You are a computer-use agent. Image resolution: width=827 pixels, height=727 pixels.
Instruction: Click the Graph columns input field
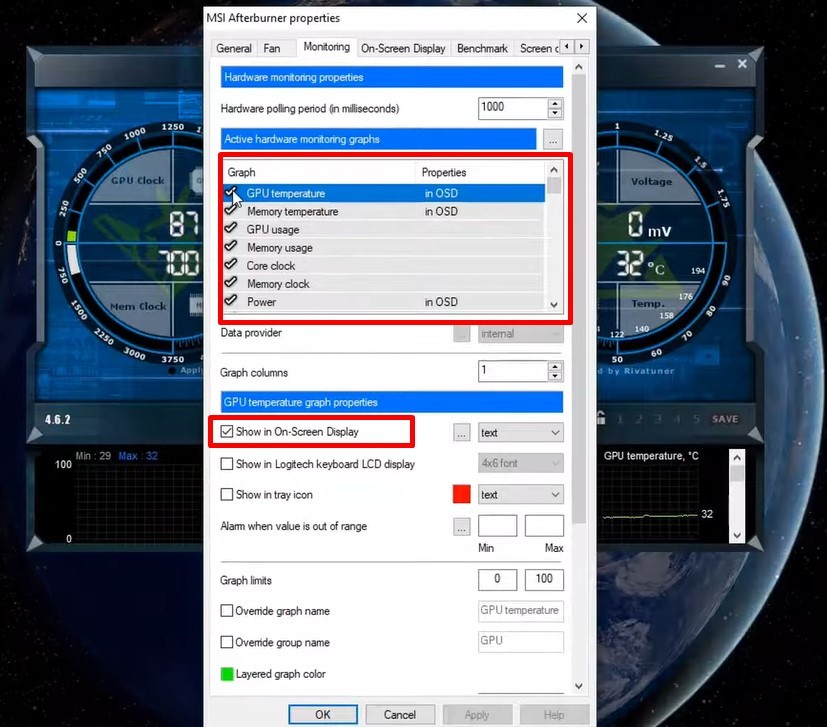pyautogui.click(x=513, y=371)
